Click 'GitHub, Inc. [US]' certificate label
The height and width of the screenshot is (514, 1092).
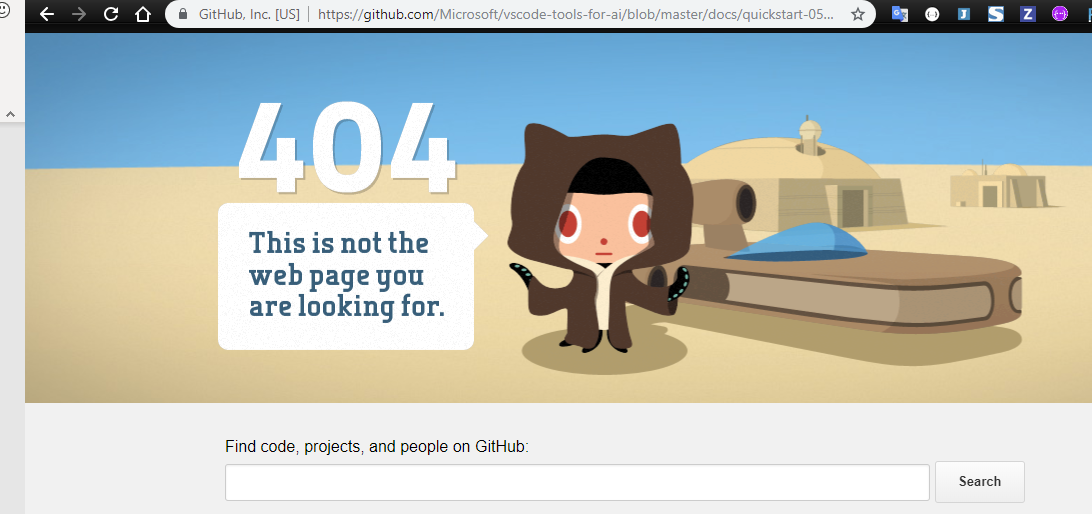pos(249,14)
